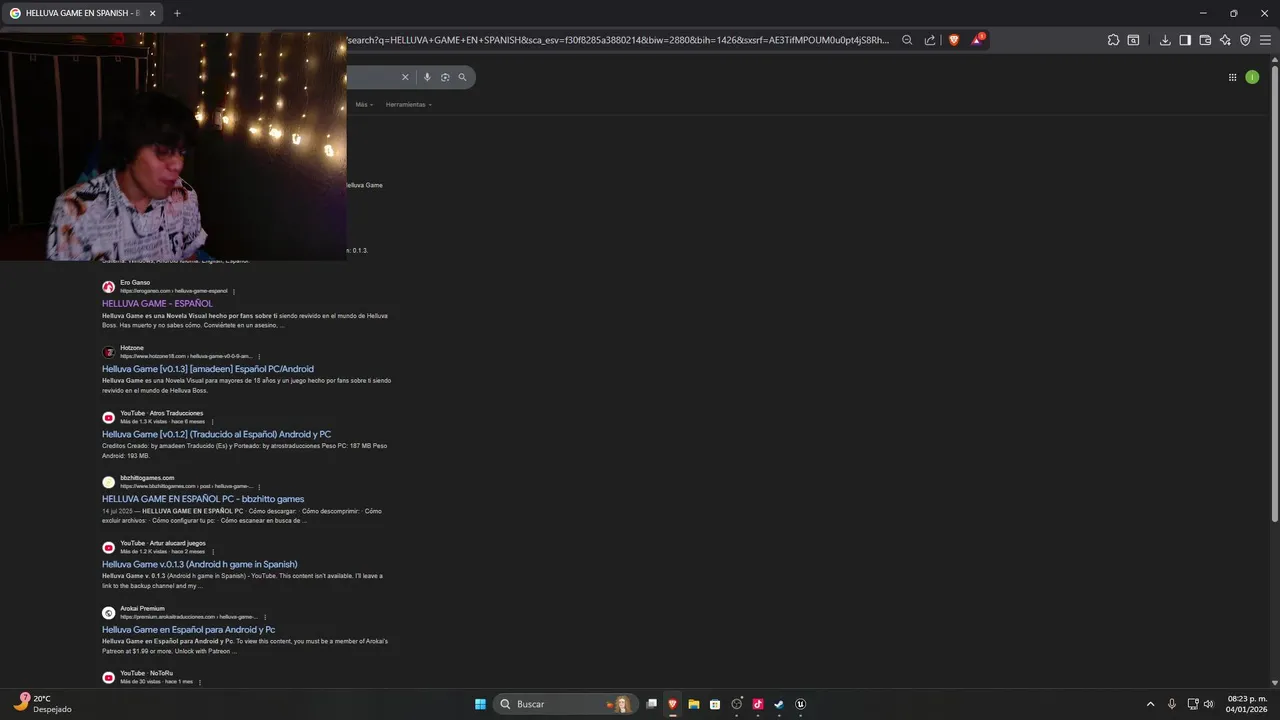This screenshot has width=1280, height=720.
Task: Open the green Google account avatar
Action: [1252, 77]
